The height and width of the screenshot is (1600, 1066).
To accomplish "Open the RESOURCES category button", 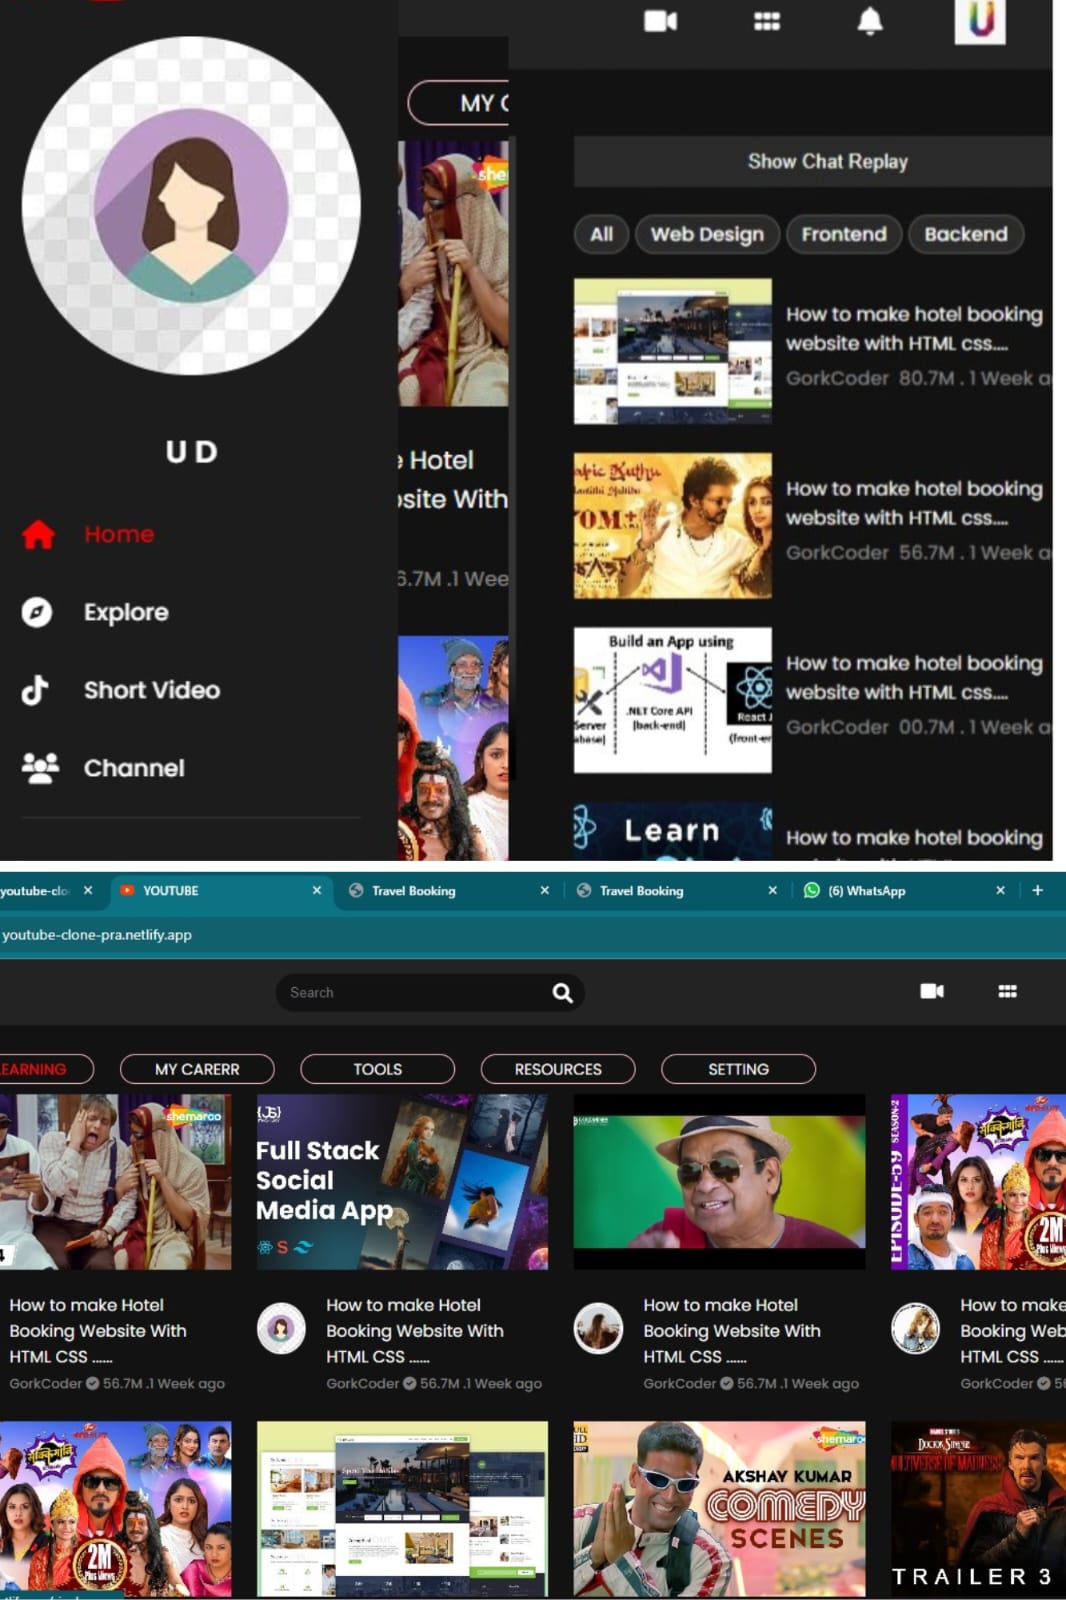I will point(558,1069).
